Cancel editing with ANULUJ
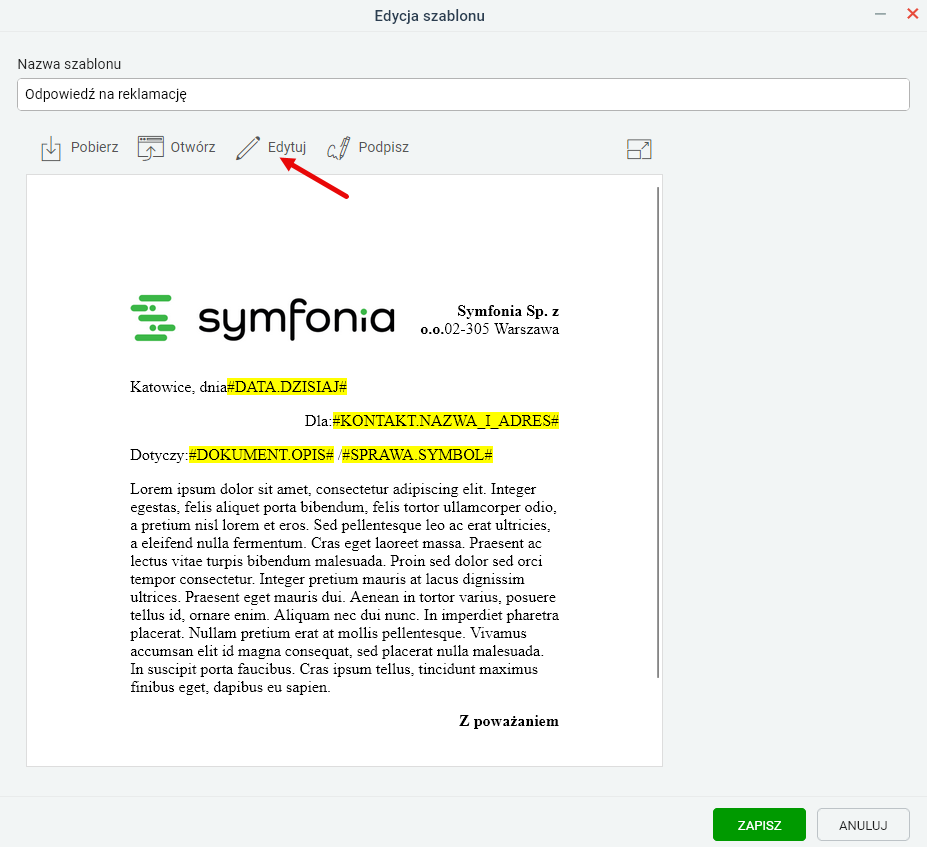The image size is (927, 847). click(863, 825)
